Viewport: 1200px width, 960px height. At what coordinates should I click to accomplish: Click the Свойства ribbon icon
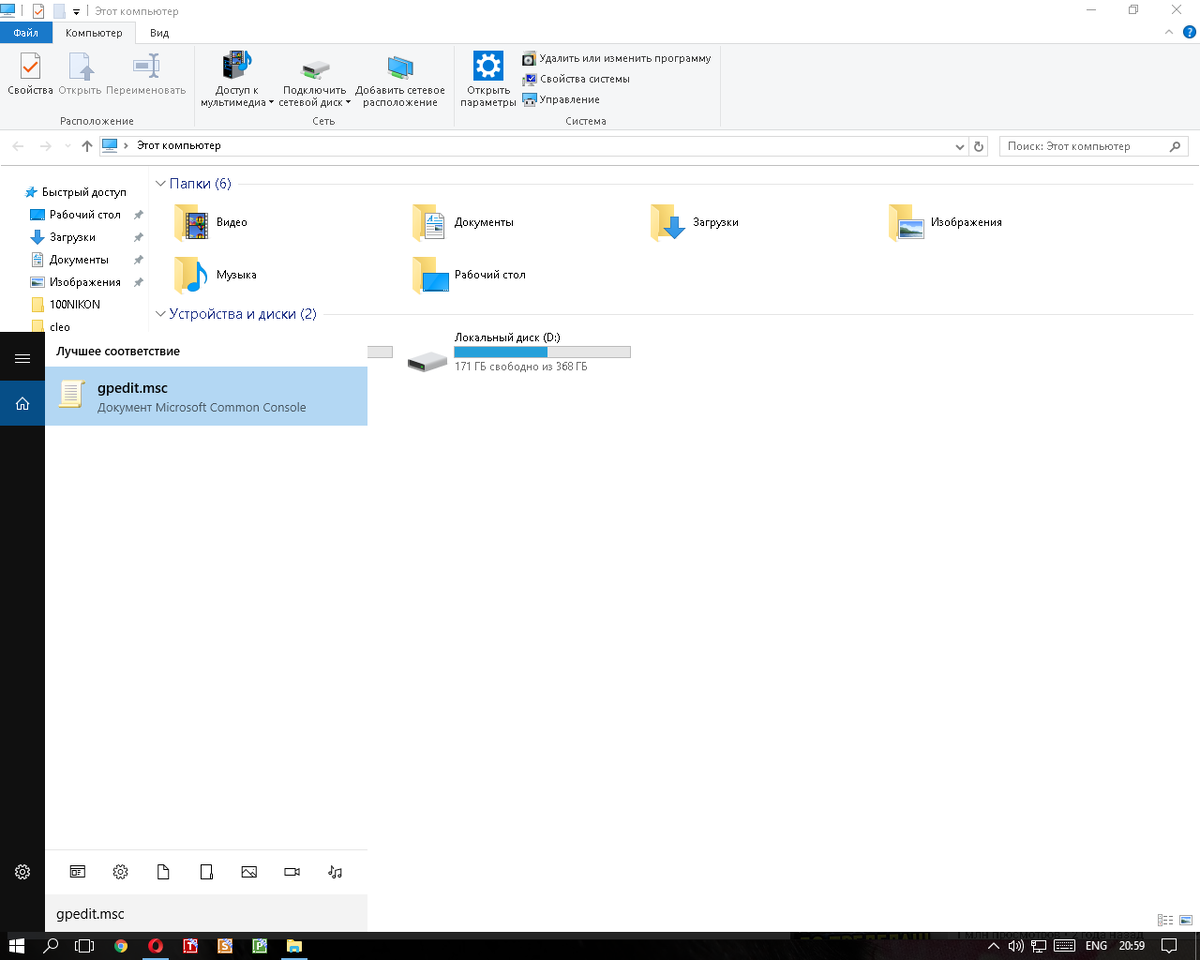[x=30, y=75]
